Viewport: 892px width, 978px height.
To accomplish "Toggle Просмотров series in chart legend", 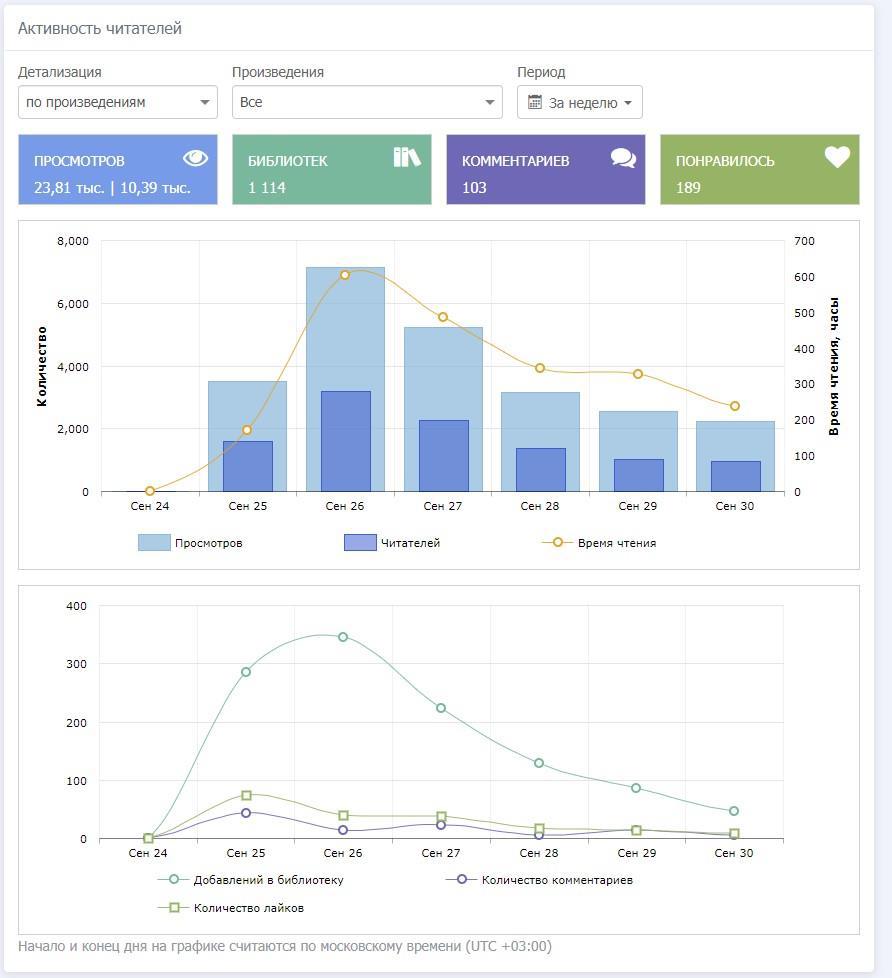I will [190, 543].
